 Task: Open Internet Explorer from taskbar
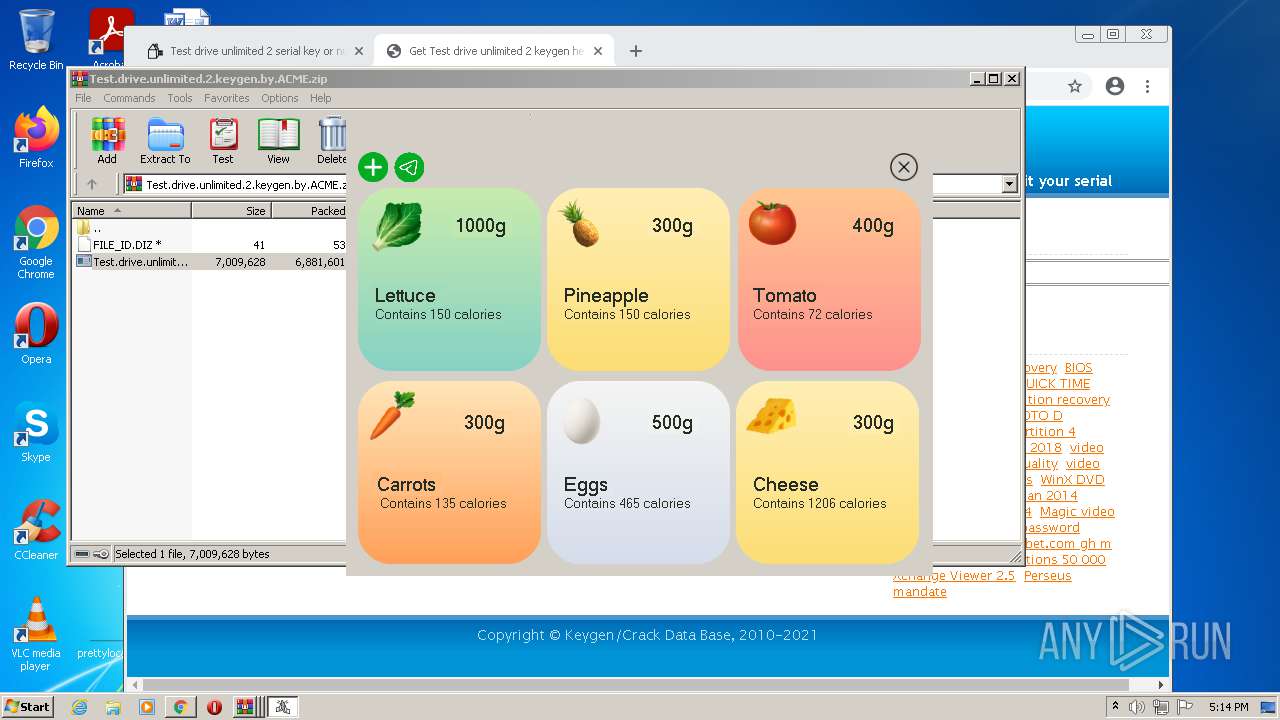pos(79,707)
